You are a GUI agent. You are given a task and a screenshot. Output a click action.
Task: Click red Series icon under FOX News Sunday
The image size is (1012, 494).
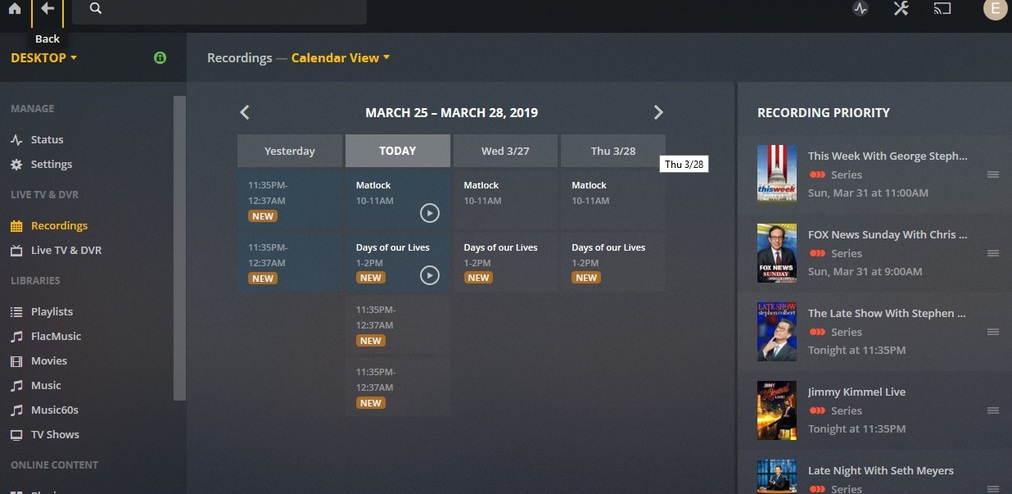click(x=817, y=253)
